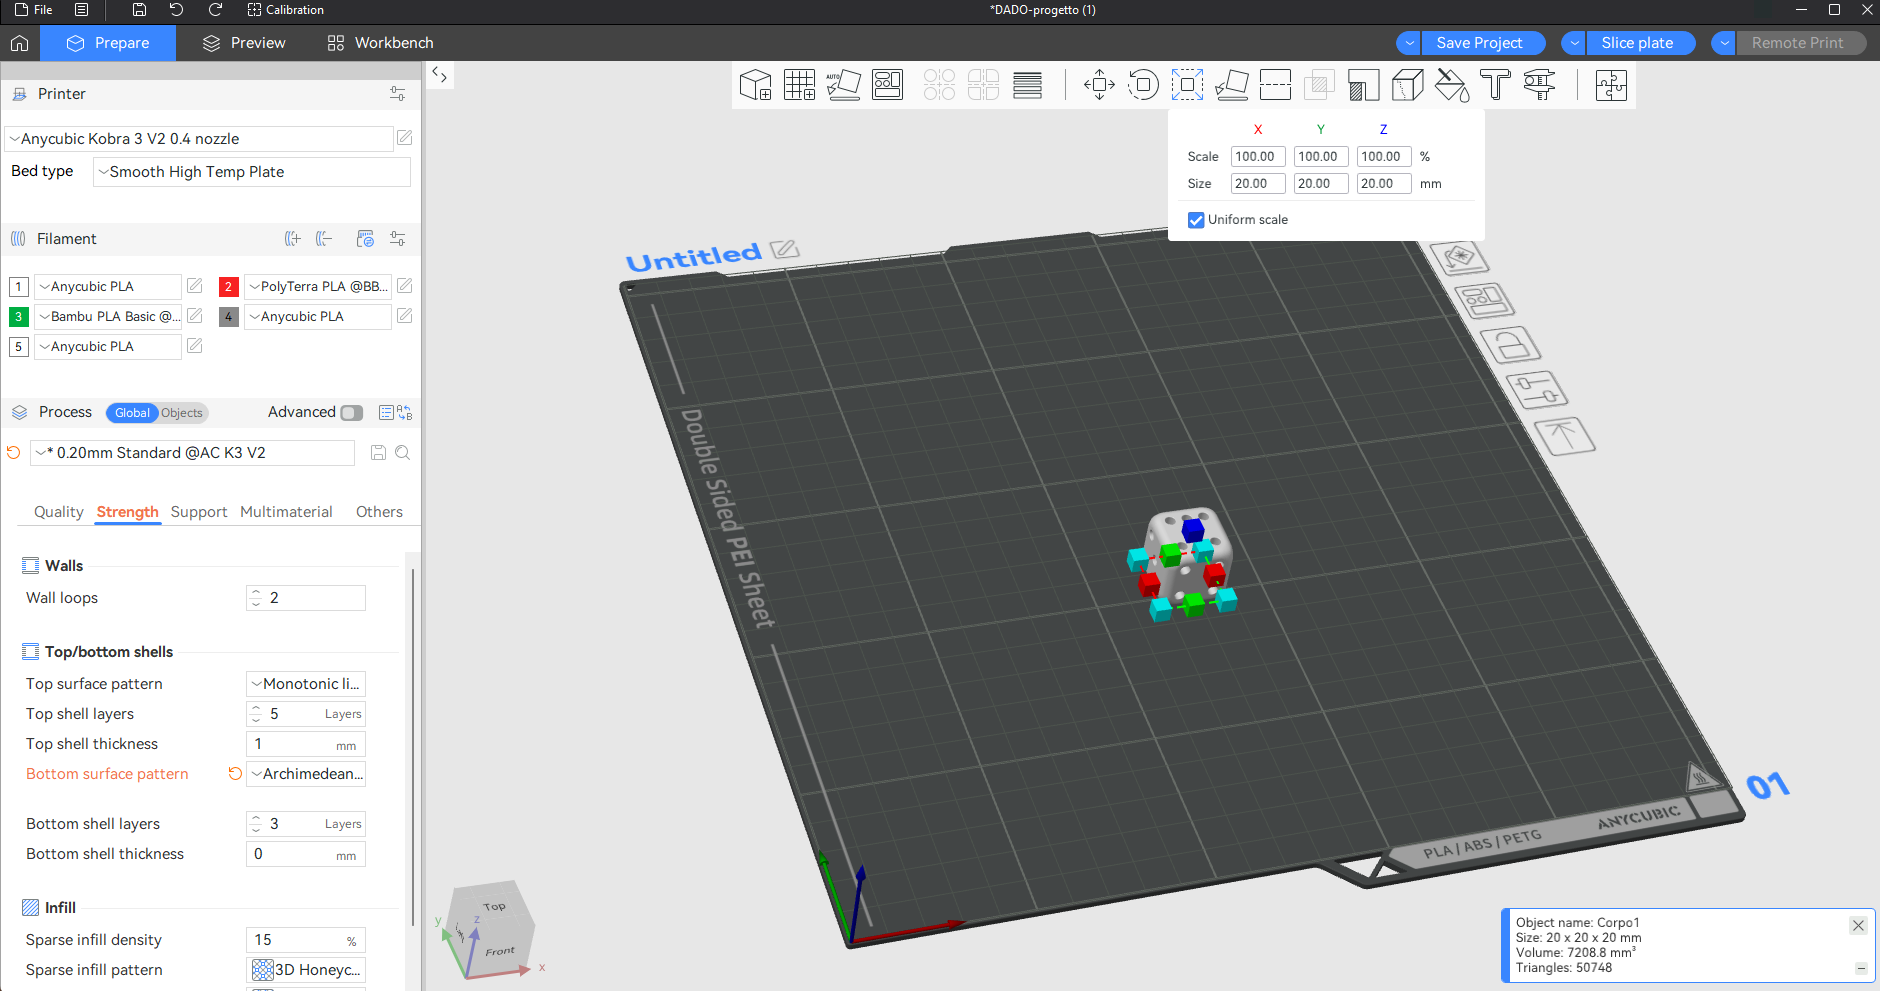This screenshot has height=991, width=1880.
Task: Click filament 2 red color swatch
Action: pos(229,287)
